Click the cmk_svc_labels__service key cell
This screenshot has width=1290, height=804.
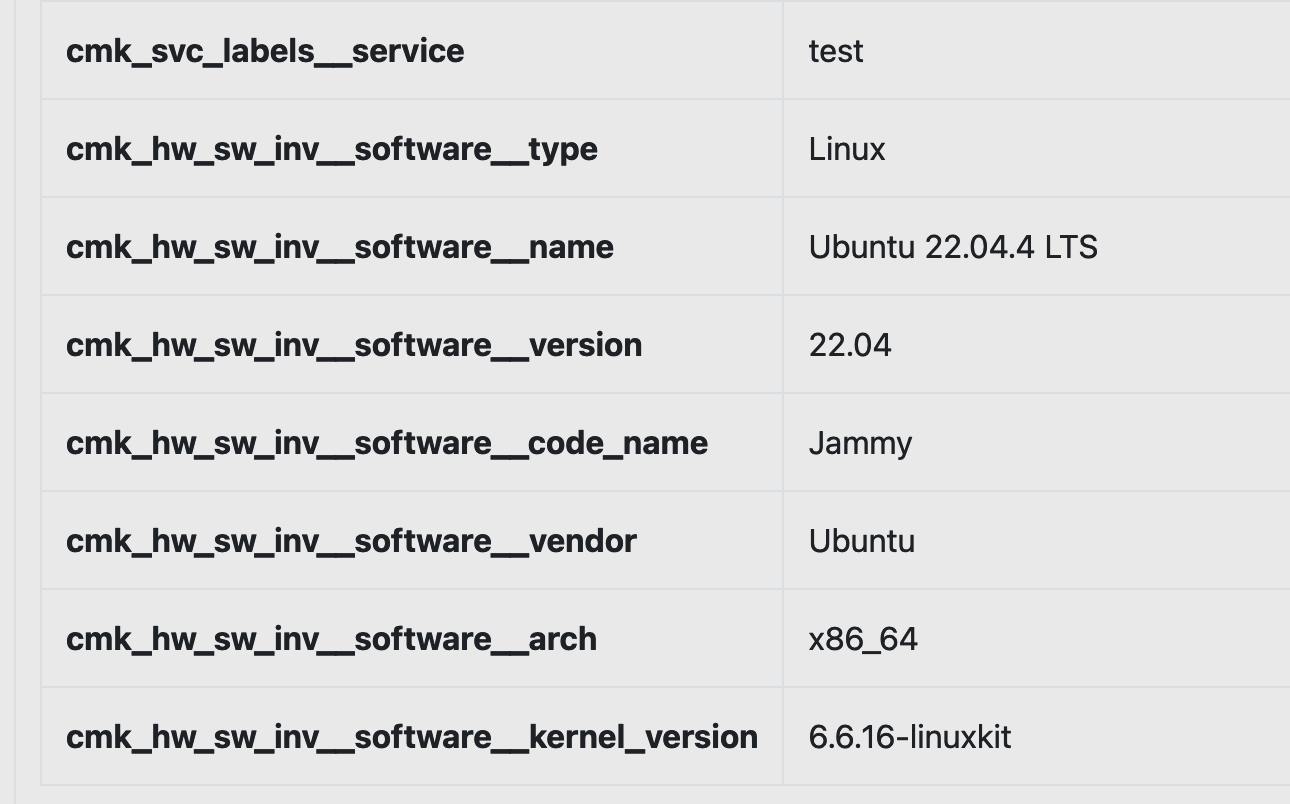tap(265, 51)
